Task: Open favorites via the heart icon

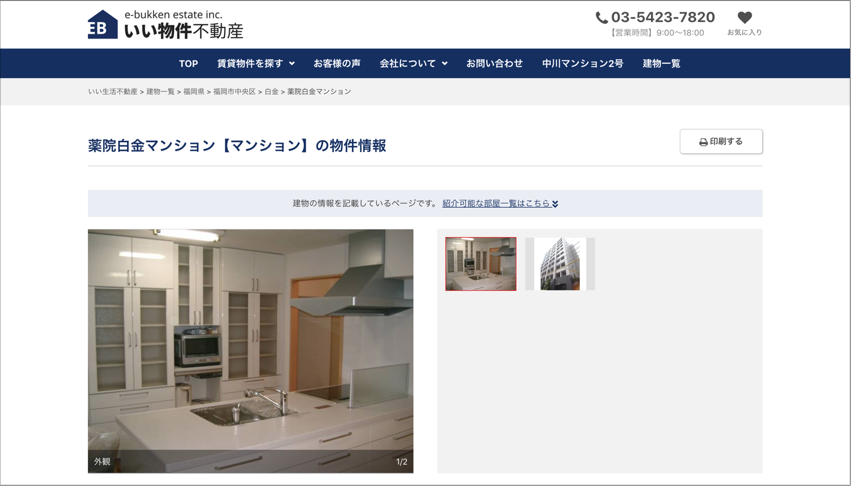Action: click(744, 23)
